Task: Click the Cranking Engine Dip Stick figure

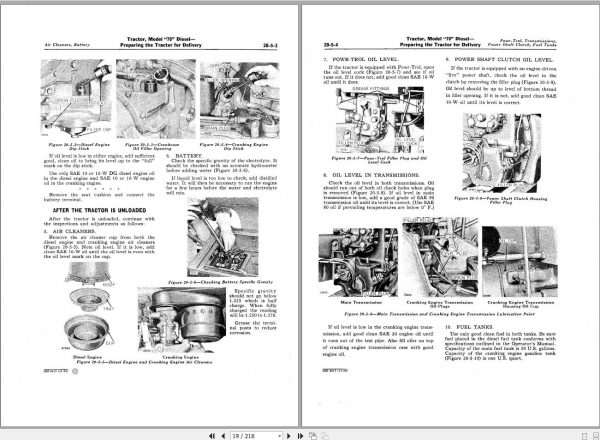Action: pos(240,100)
